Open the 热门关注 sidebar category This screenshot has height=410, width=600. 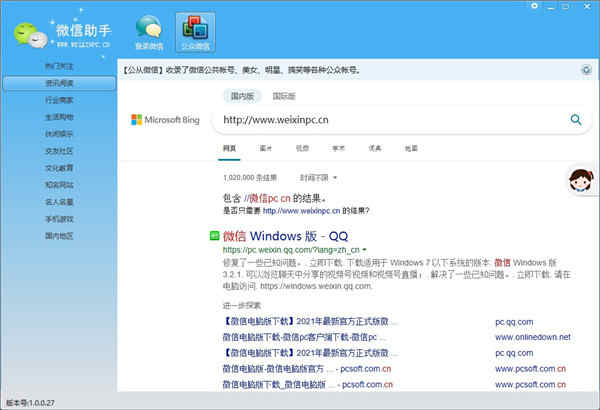click(x=59, y=66)
